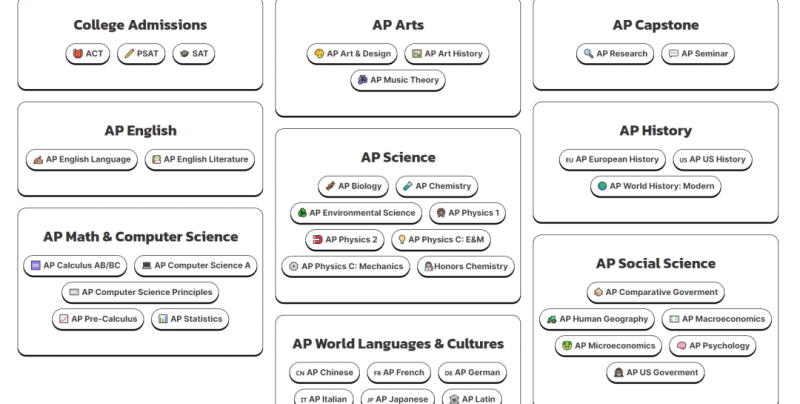Image resolution: width=800 pixels, height=404 pixels.
Task: Click the College Admissions heading
Action: [x=140, y=25]
